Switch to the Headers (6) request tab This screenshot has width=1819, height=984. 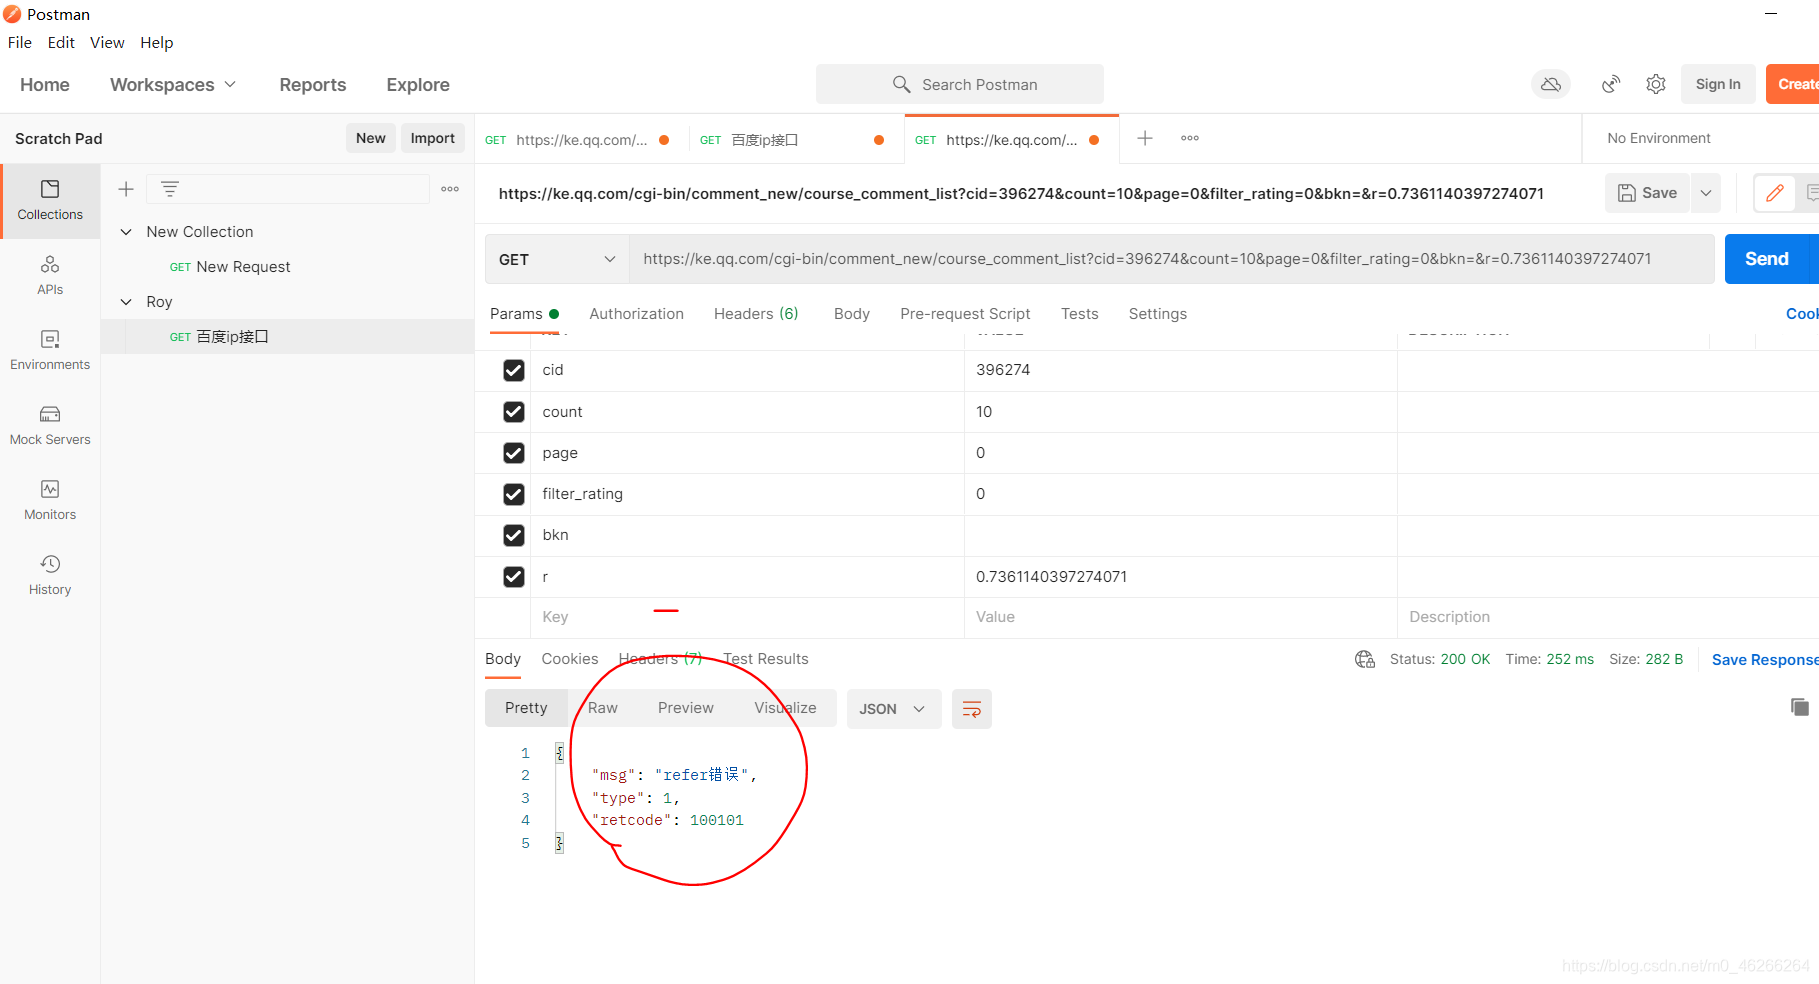(756, 314)
